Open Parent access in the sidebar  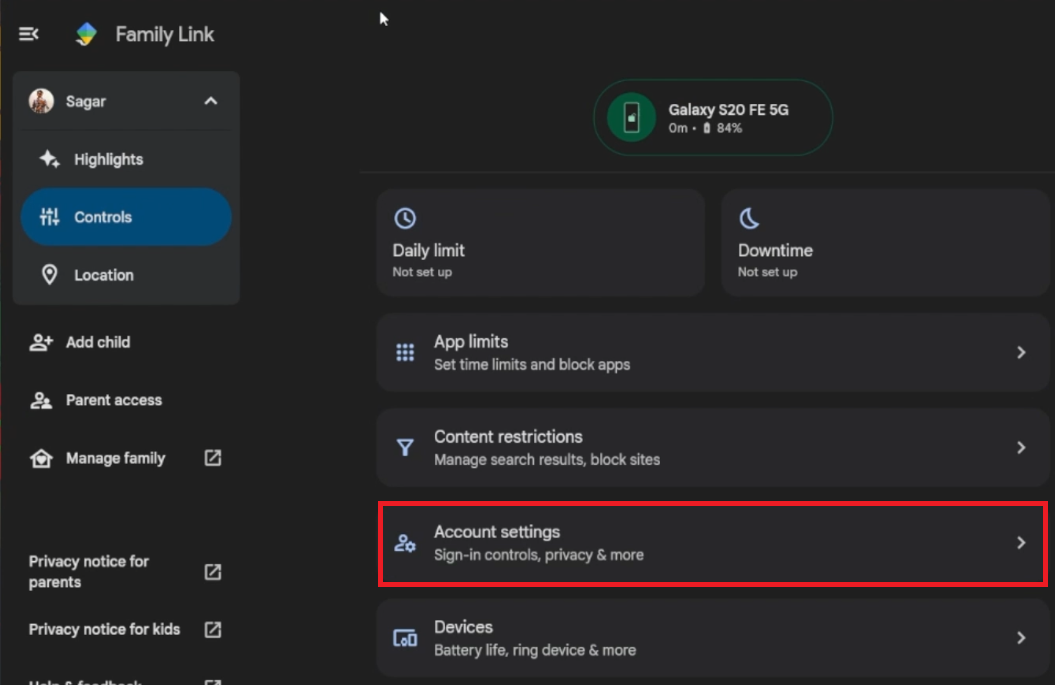[126, 400]
